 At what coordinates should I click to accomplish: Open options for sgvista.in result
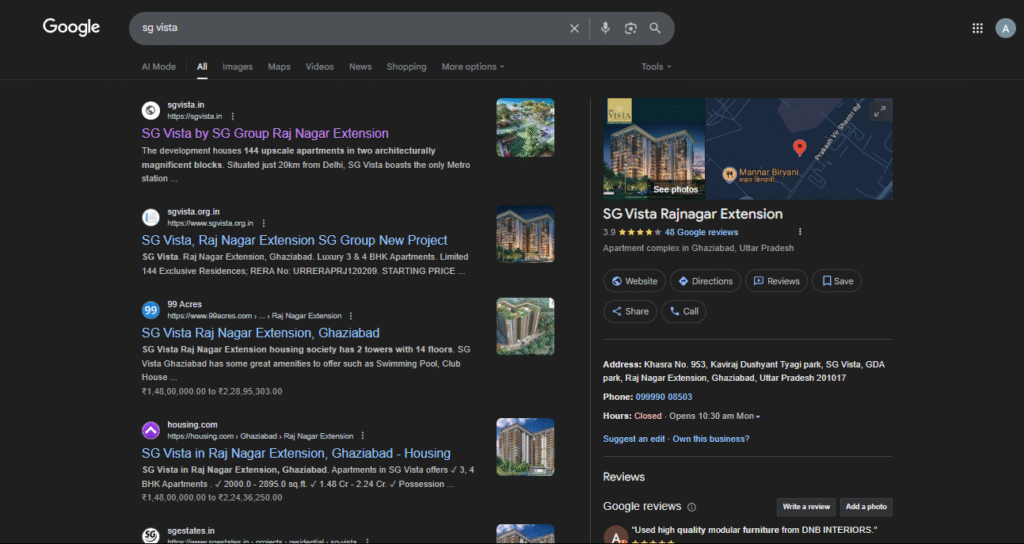(233, 116)
